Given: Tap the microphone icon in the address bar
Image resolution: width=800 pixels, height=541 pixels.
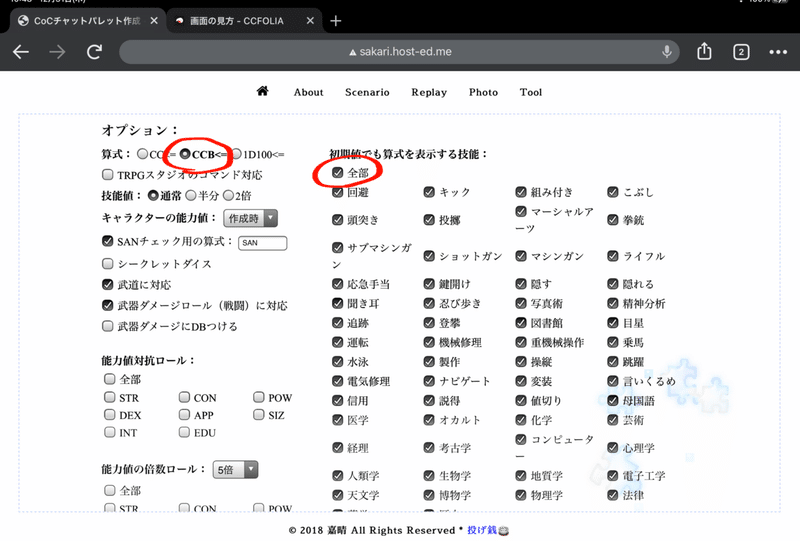Looking at the screenshot, I should (666, 52).
